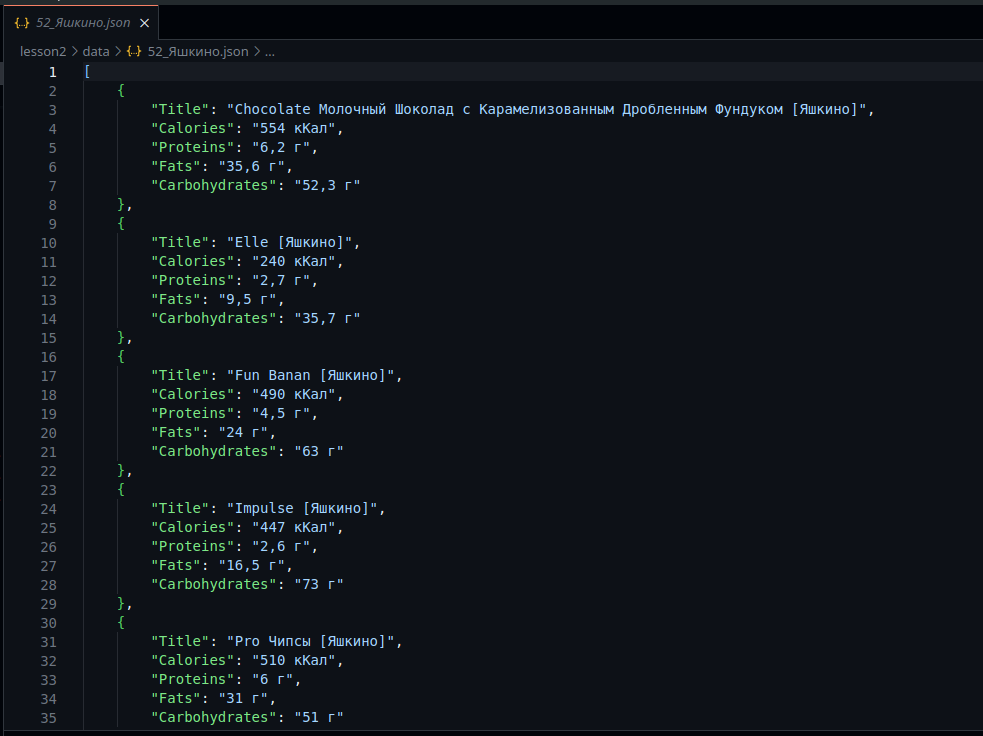Screen dimensions: 983x736
Task: Open the lesson2 breadcrumb folder
Action: [x=43, y=51]
